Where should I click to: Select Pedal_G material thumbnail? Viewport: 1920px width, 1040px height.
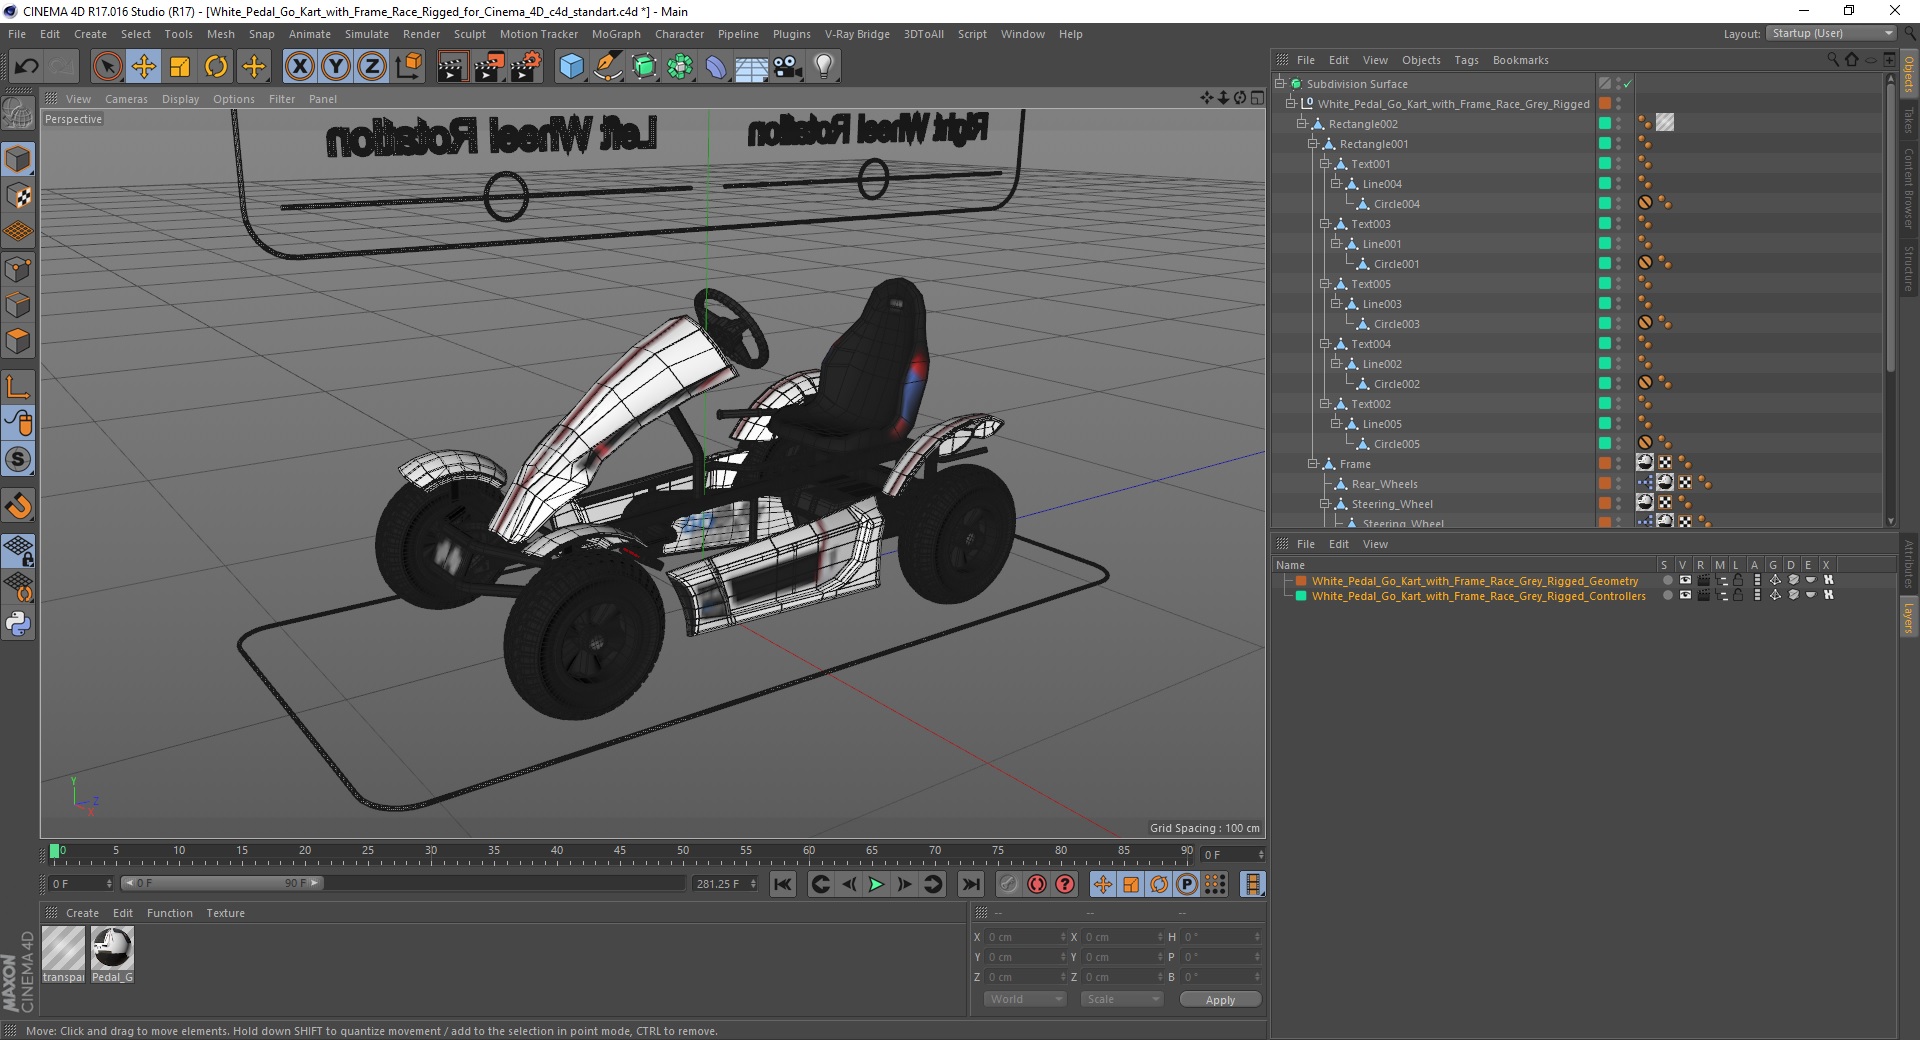tap(112, 948)
